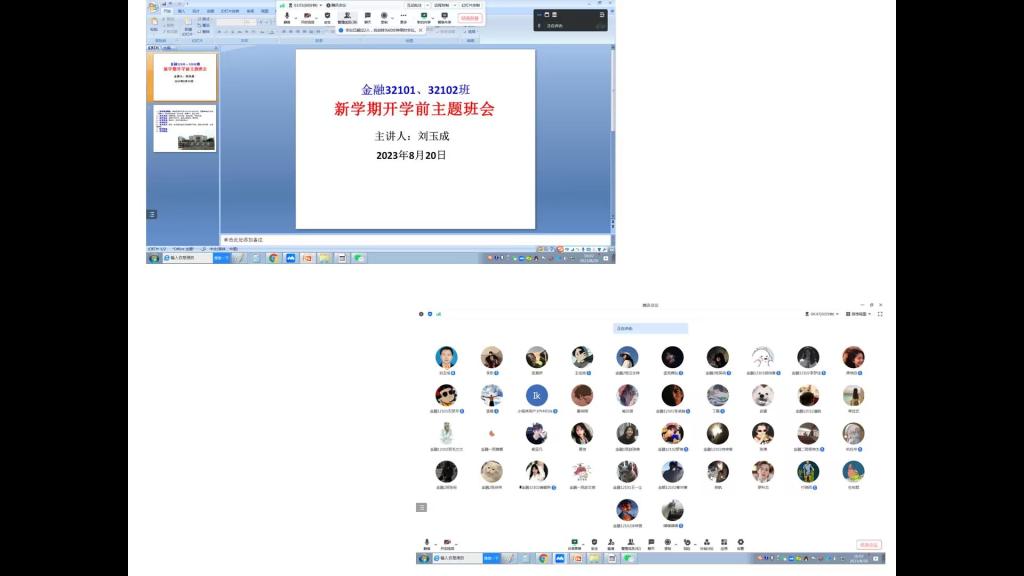Click red End Meeting button at bottom right
Image resolution: width=1024 pixels, height=576 pixels.
pos(868,545)
